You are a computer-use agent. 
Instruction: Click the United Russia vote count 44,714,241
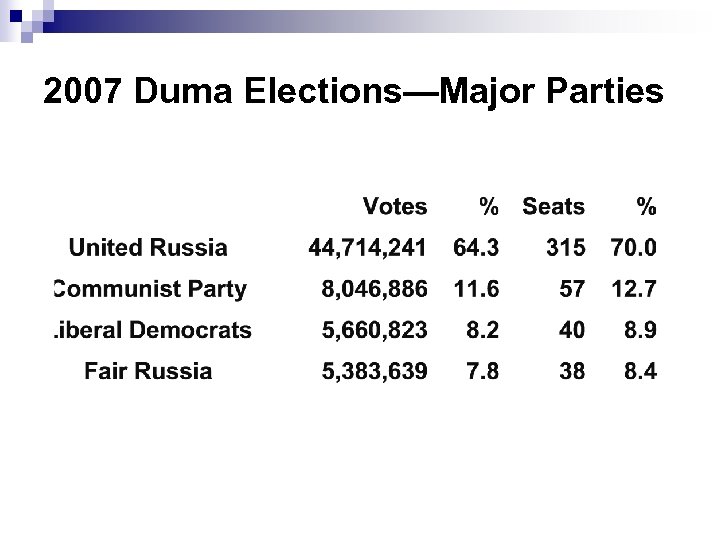(367, 248)
